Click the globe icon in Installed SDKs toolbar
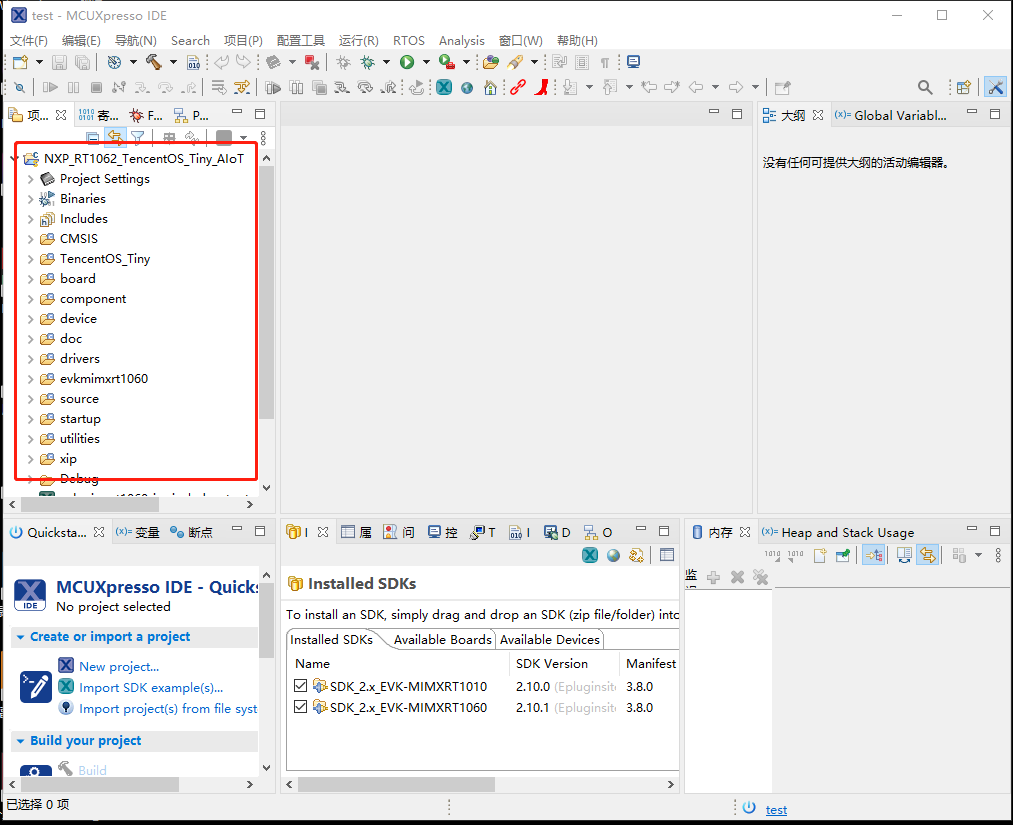This screenshot has height=825, width=1013. pos(613,555)
